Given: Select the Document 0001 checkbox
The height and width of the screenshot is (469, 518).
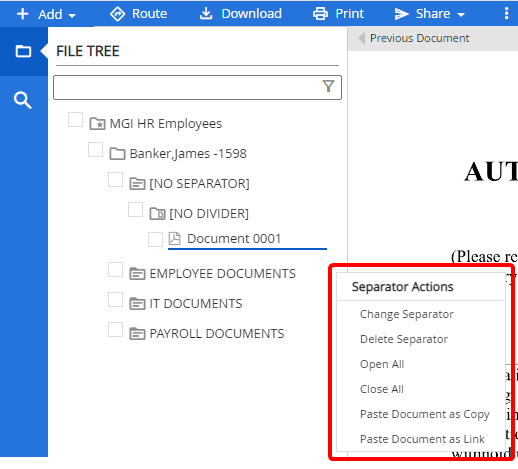Looking at the screenshot, I should pyautogui.click(x=155, y=239).
